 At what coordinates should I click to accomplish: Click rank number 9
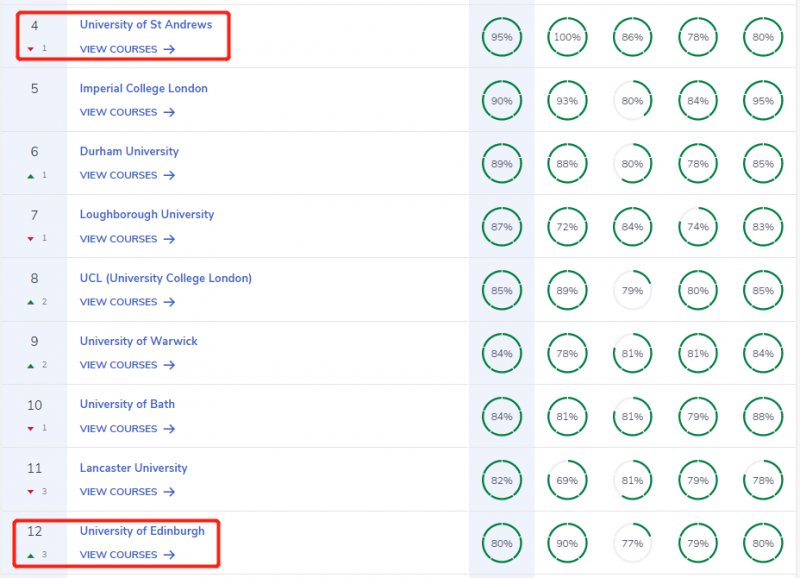coord(34,341)
